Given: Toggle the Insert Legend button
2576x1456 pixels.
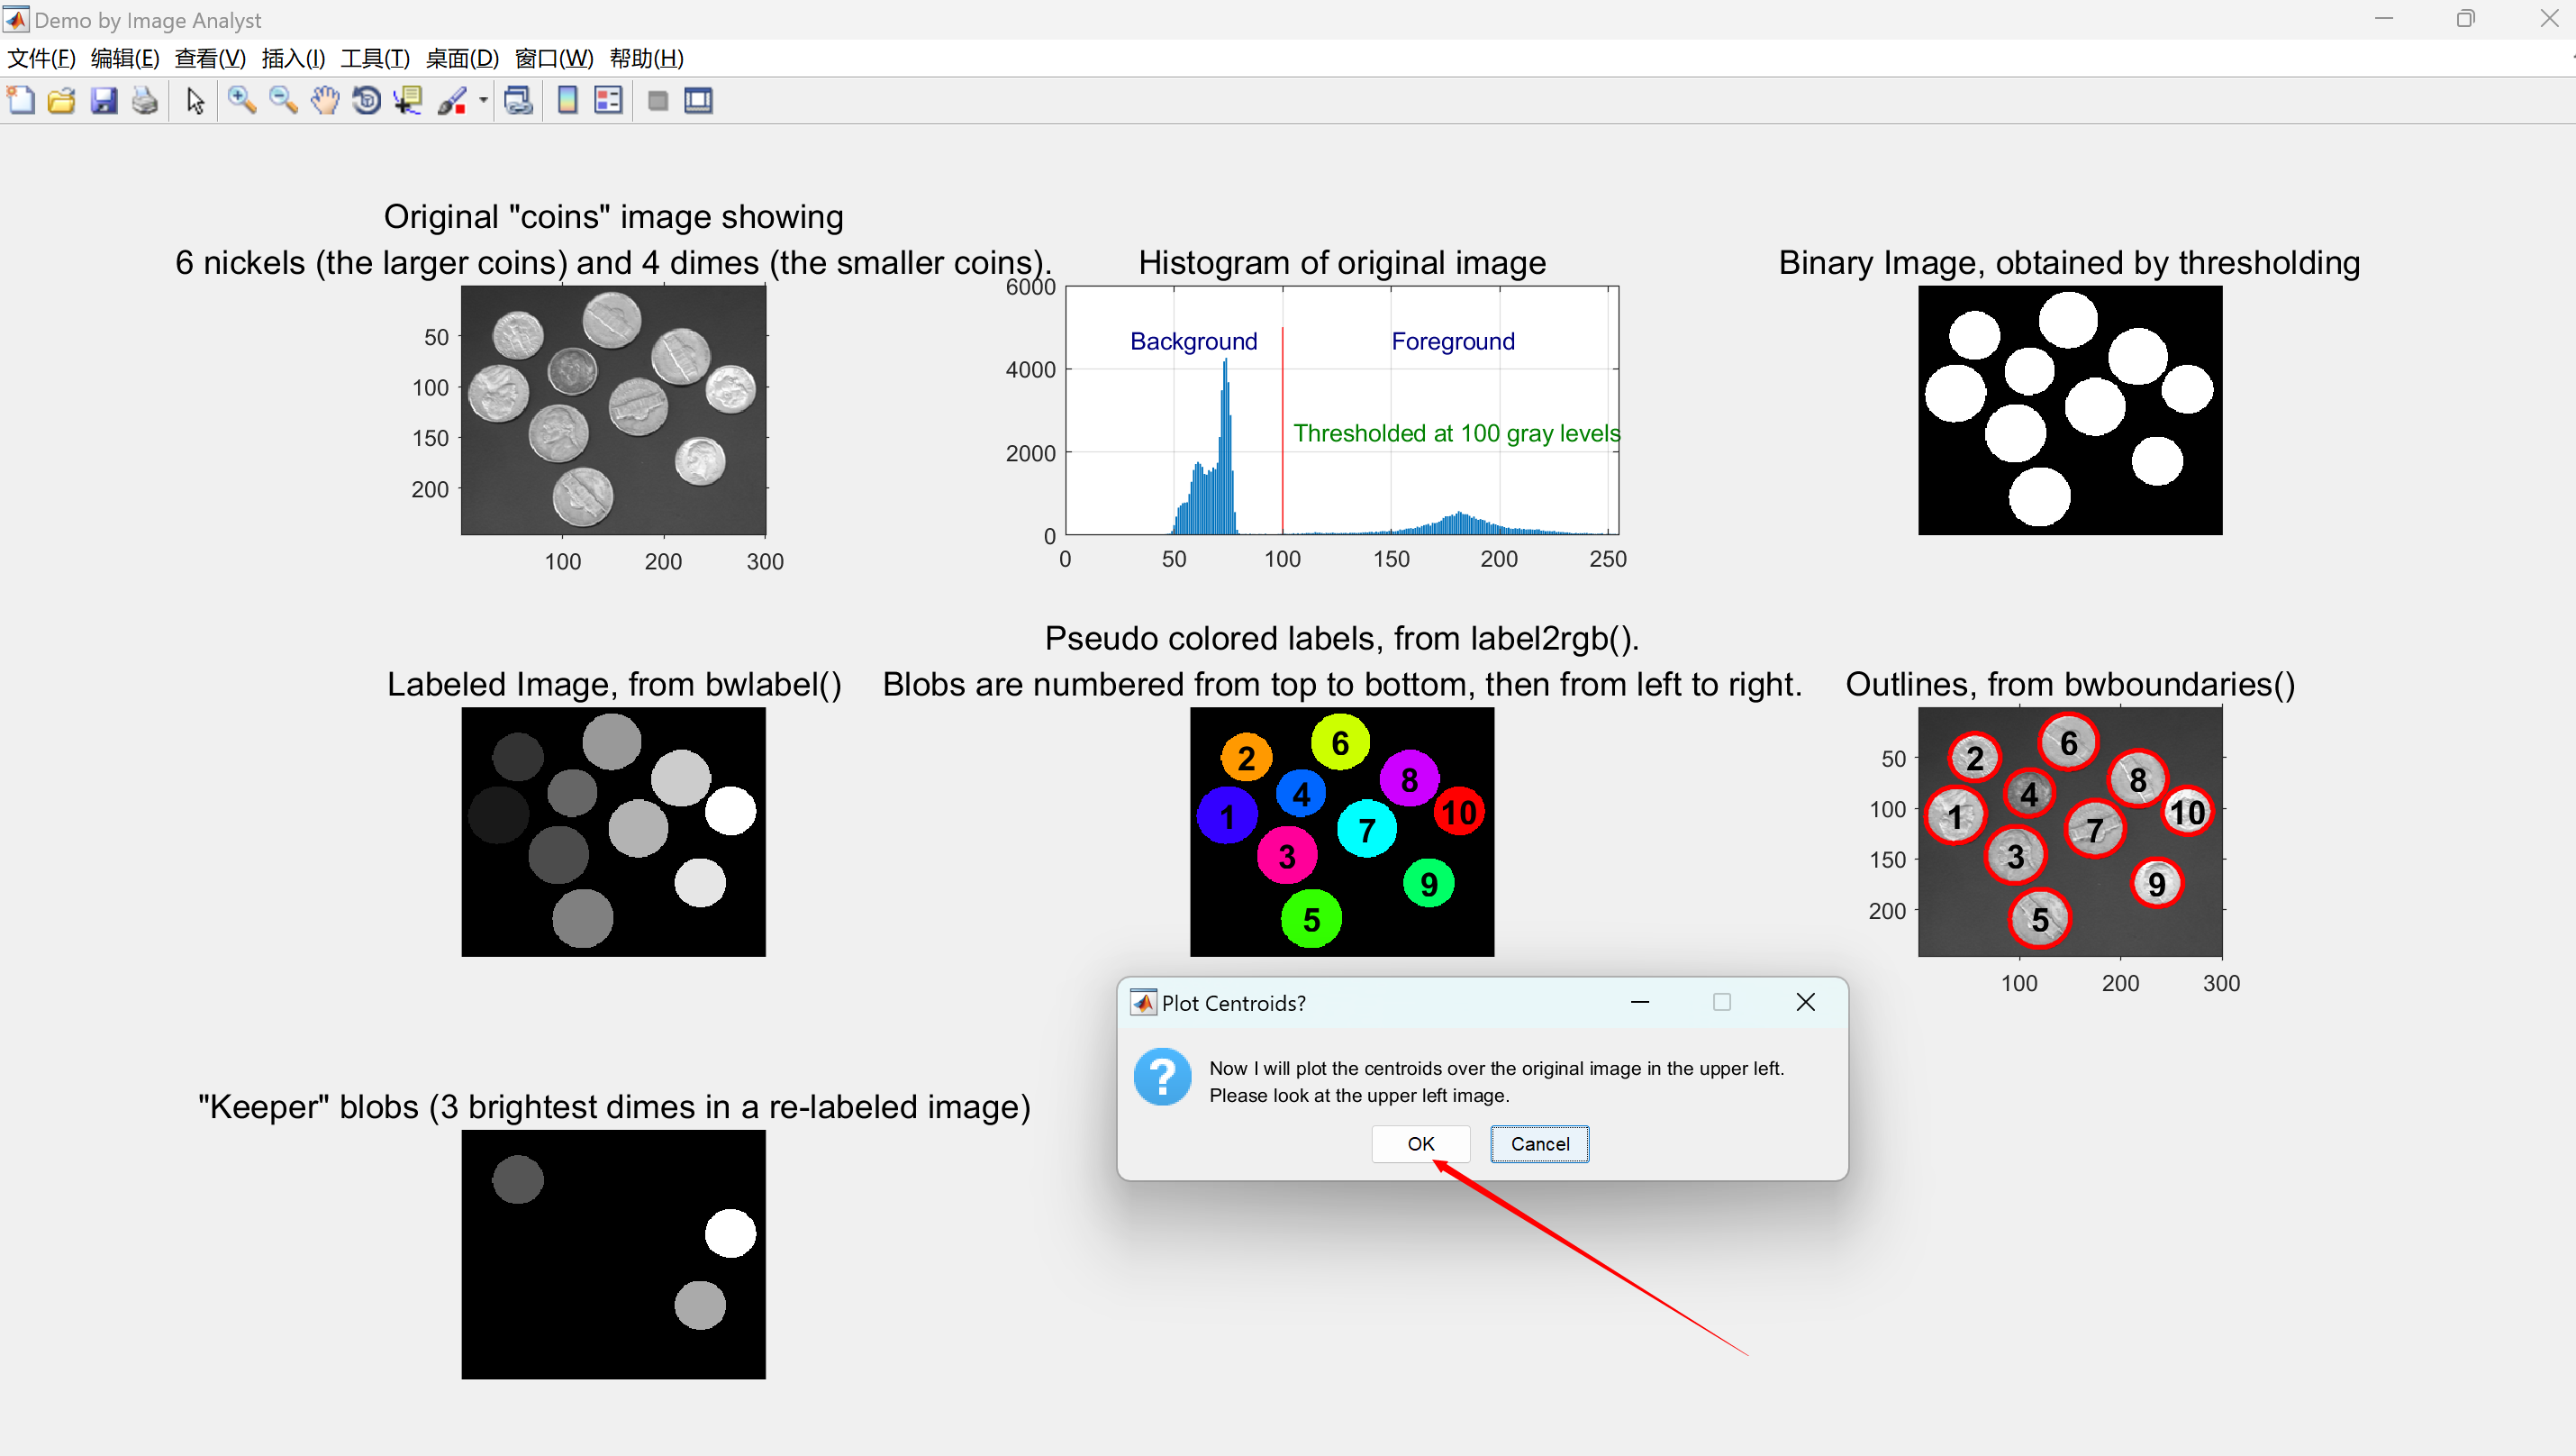Looking at the screenshot, I should (608, 100).
